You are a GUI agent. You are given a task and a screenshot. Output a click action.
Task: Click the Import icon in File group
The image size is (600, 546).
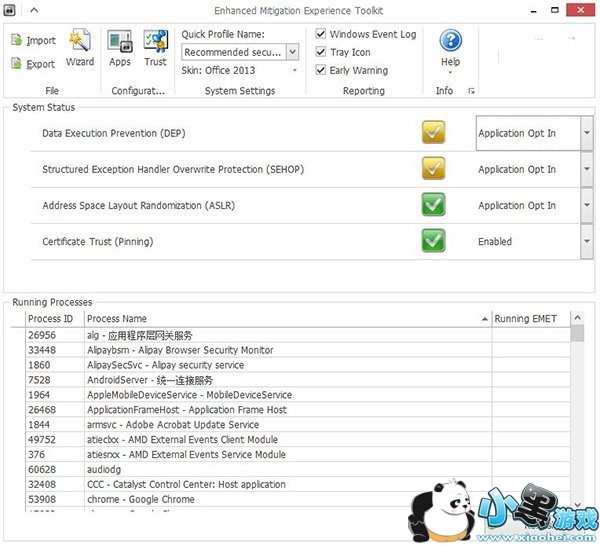tap(17, 40)
